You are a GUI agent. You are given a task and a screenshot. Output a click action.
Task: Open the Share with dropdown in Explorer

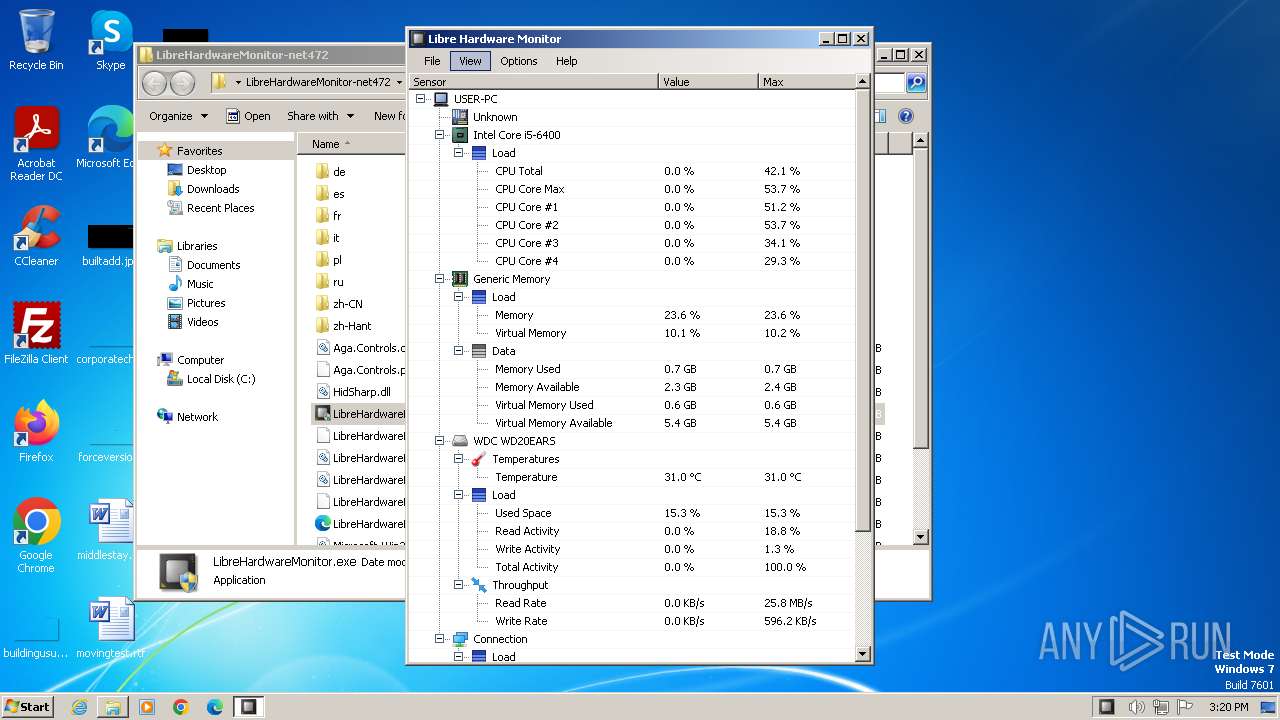pos(320,116)
